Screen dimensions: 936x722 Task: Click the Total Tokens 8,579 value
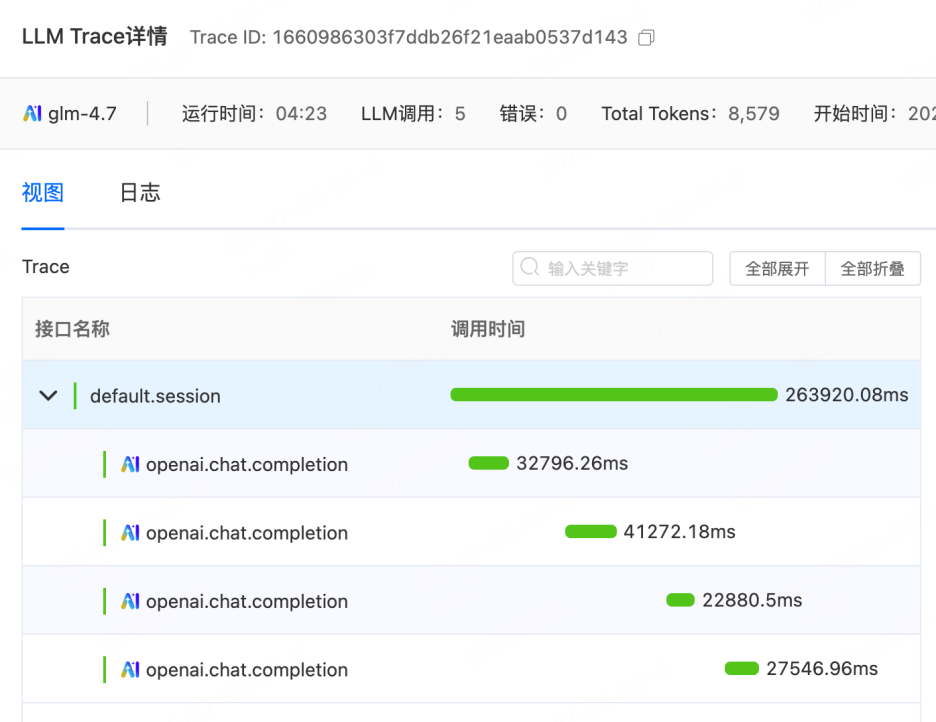(754, 113)
